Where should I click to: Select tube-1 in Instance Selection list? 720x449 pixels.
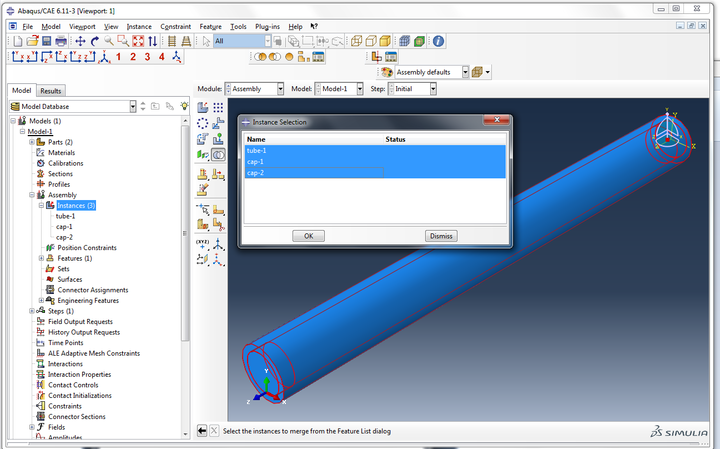(375, 151)
